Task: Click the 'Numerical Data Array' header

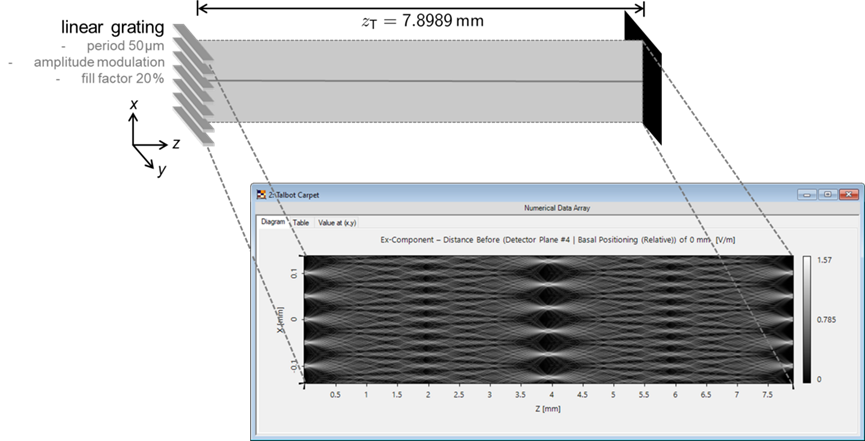Action: point(557,208)
